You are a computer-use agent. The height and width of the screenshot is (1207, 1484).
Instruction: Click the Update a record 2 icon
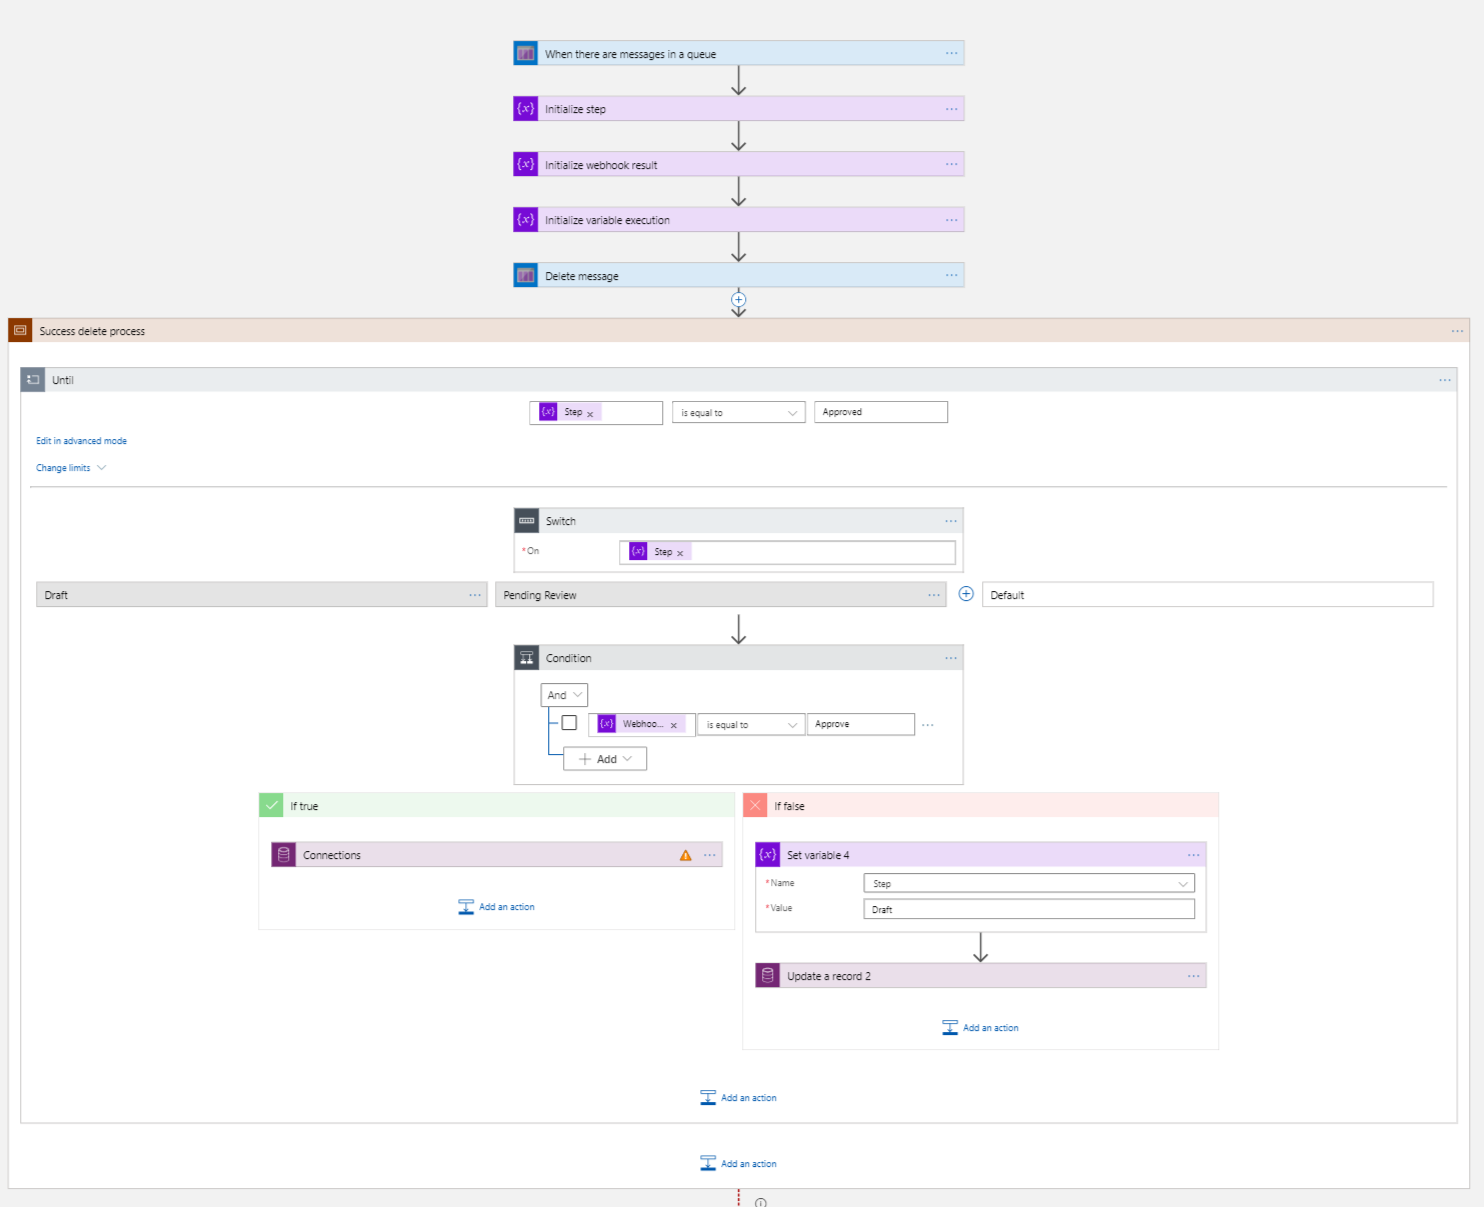(x=767, y=976)
